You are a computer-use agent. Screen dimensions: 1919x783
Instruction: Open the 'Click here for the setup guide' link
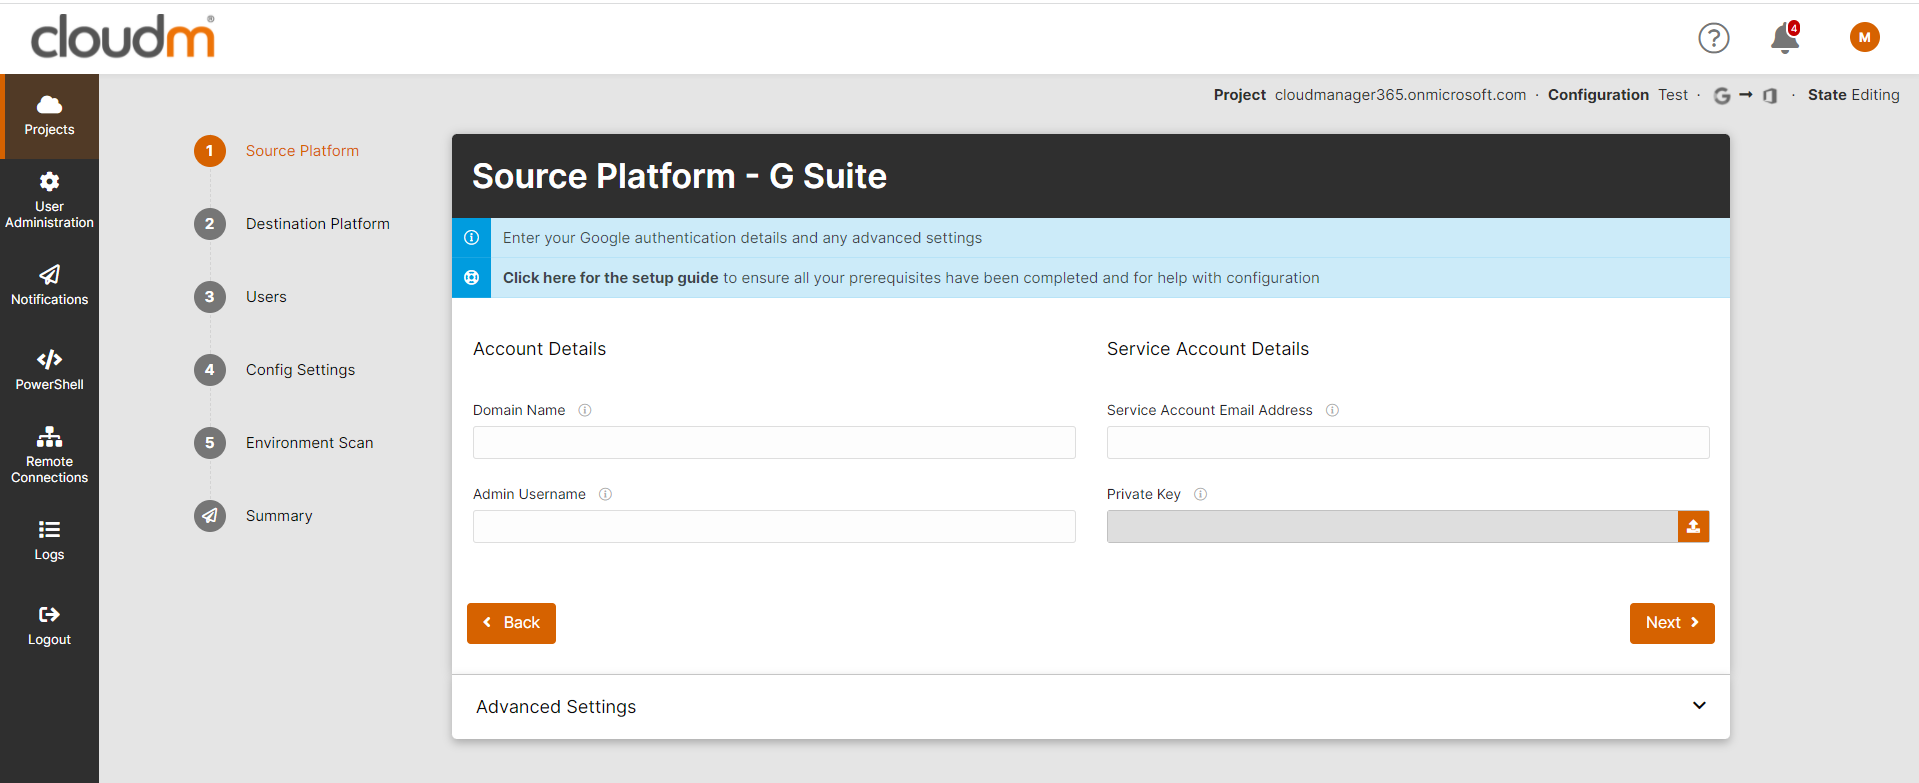(610, 278)
